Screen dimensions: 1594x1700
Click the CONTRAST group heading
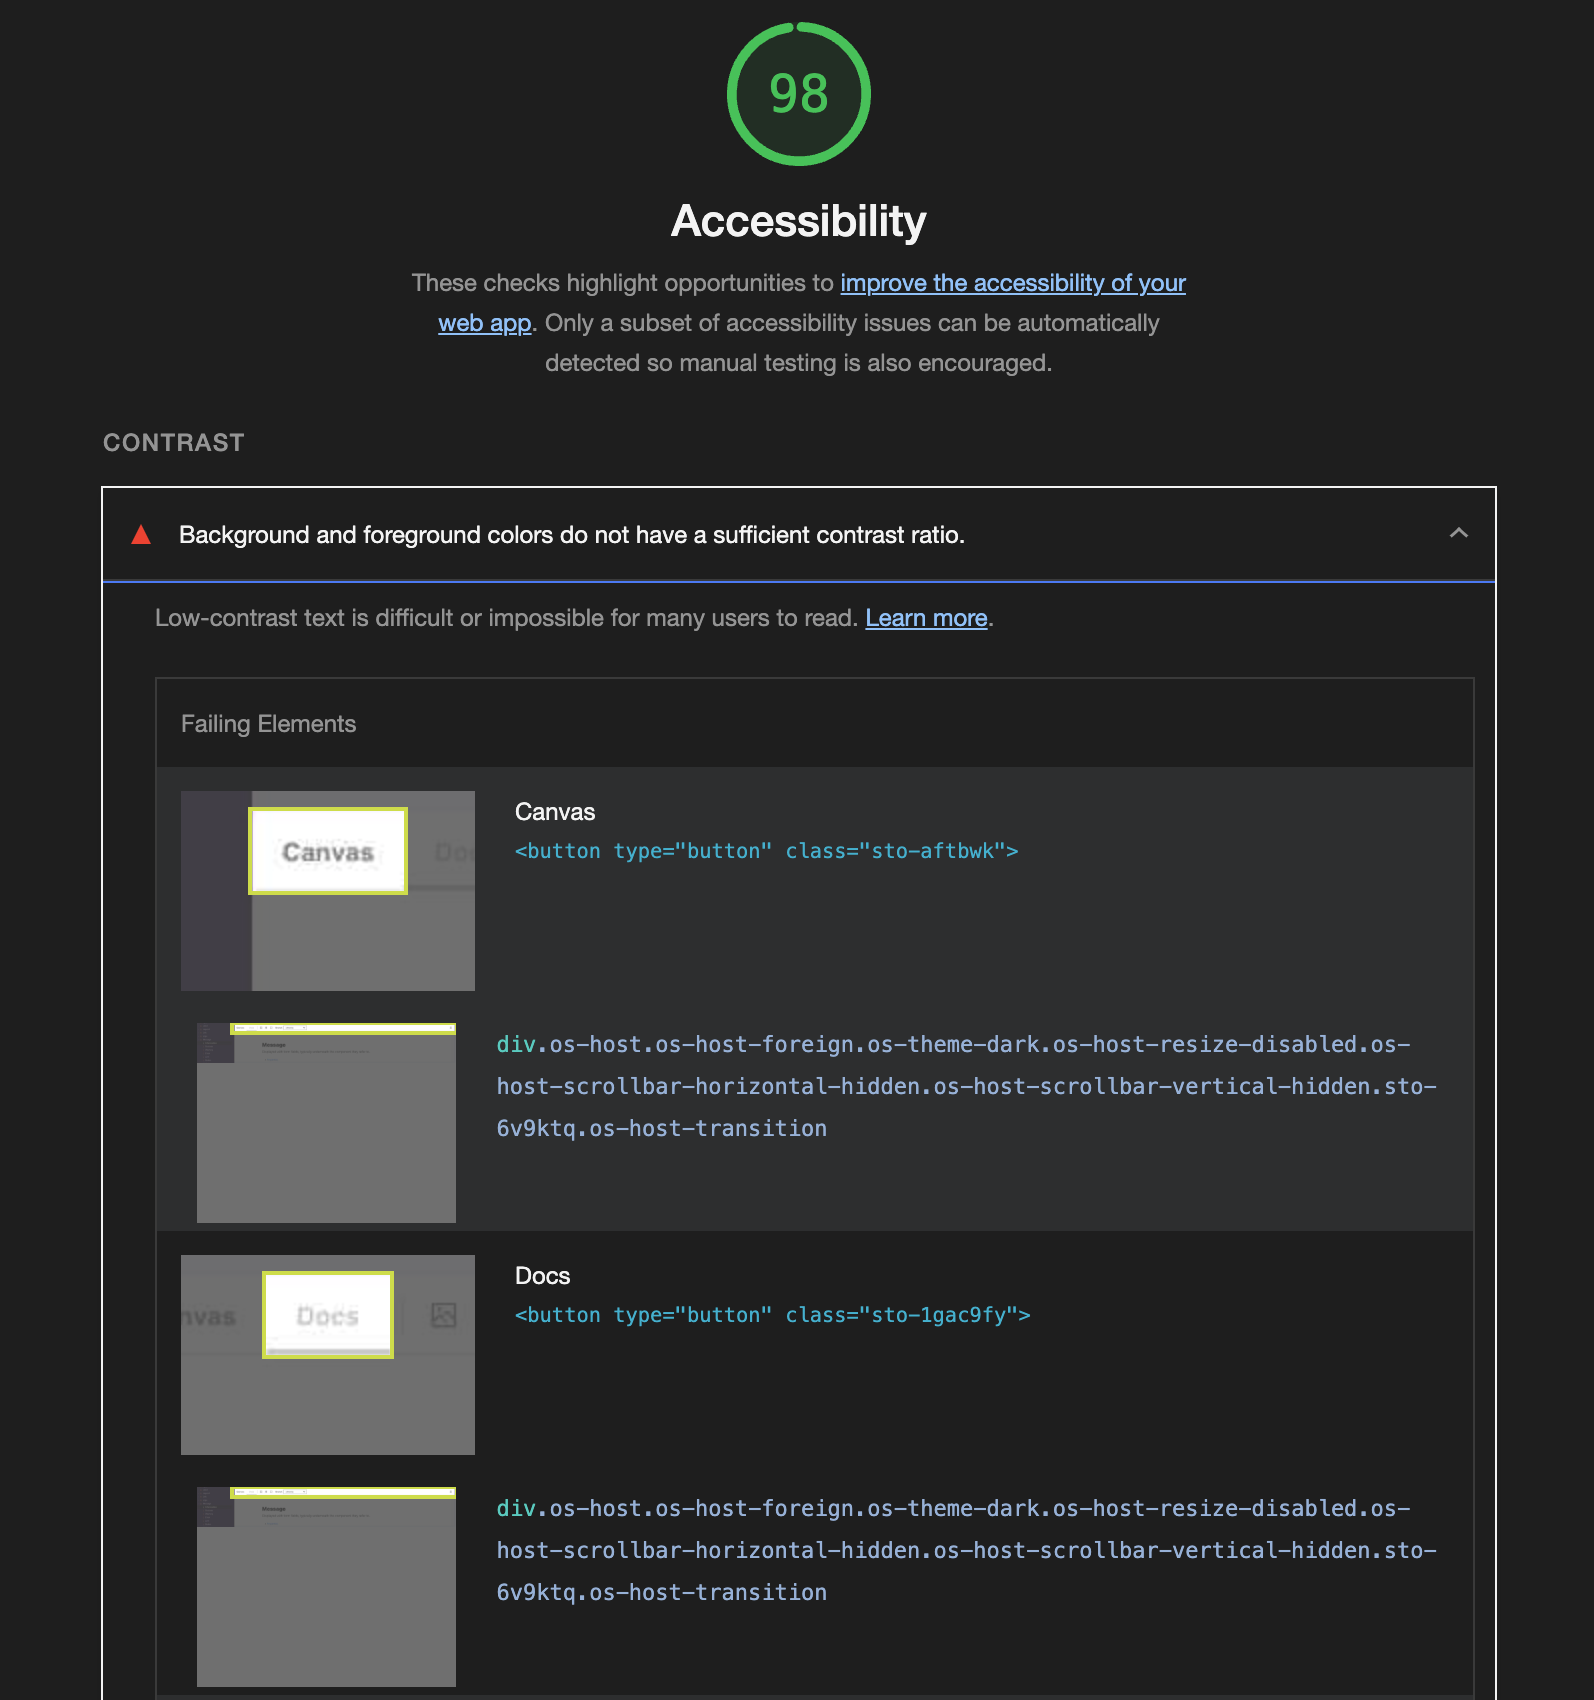tap(174, 443)
